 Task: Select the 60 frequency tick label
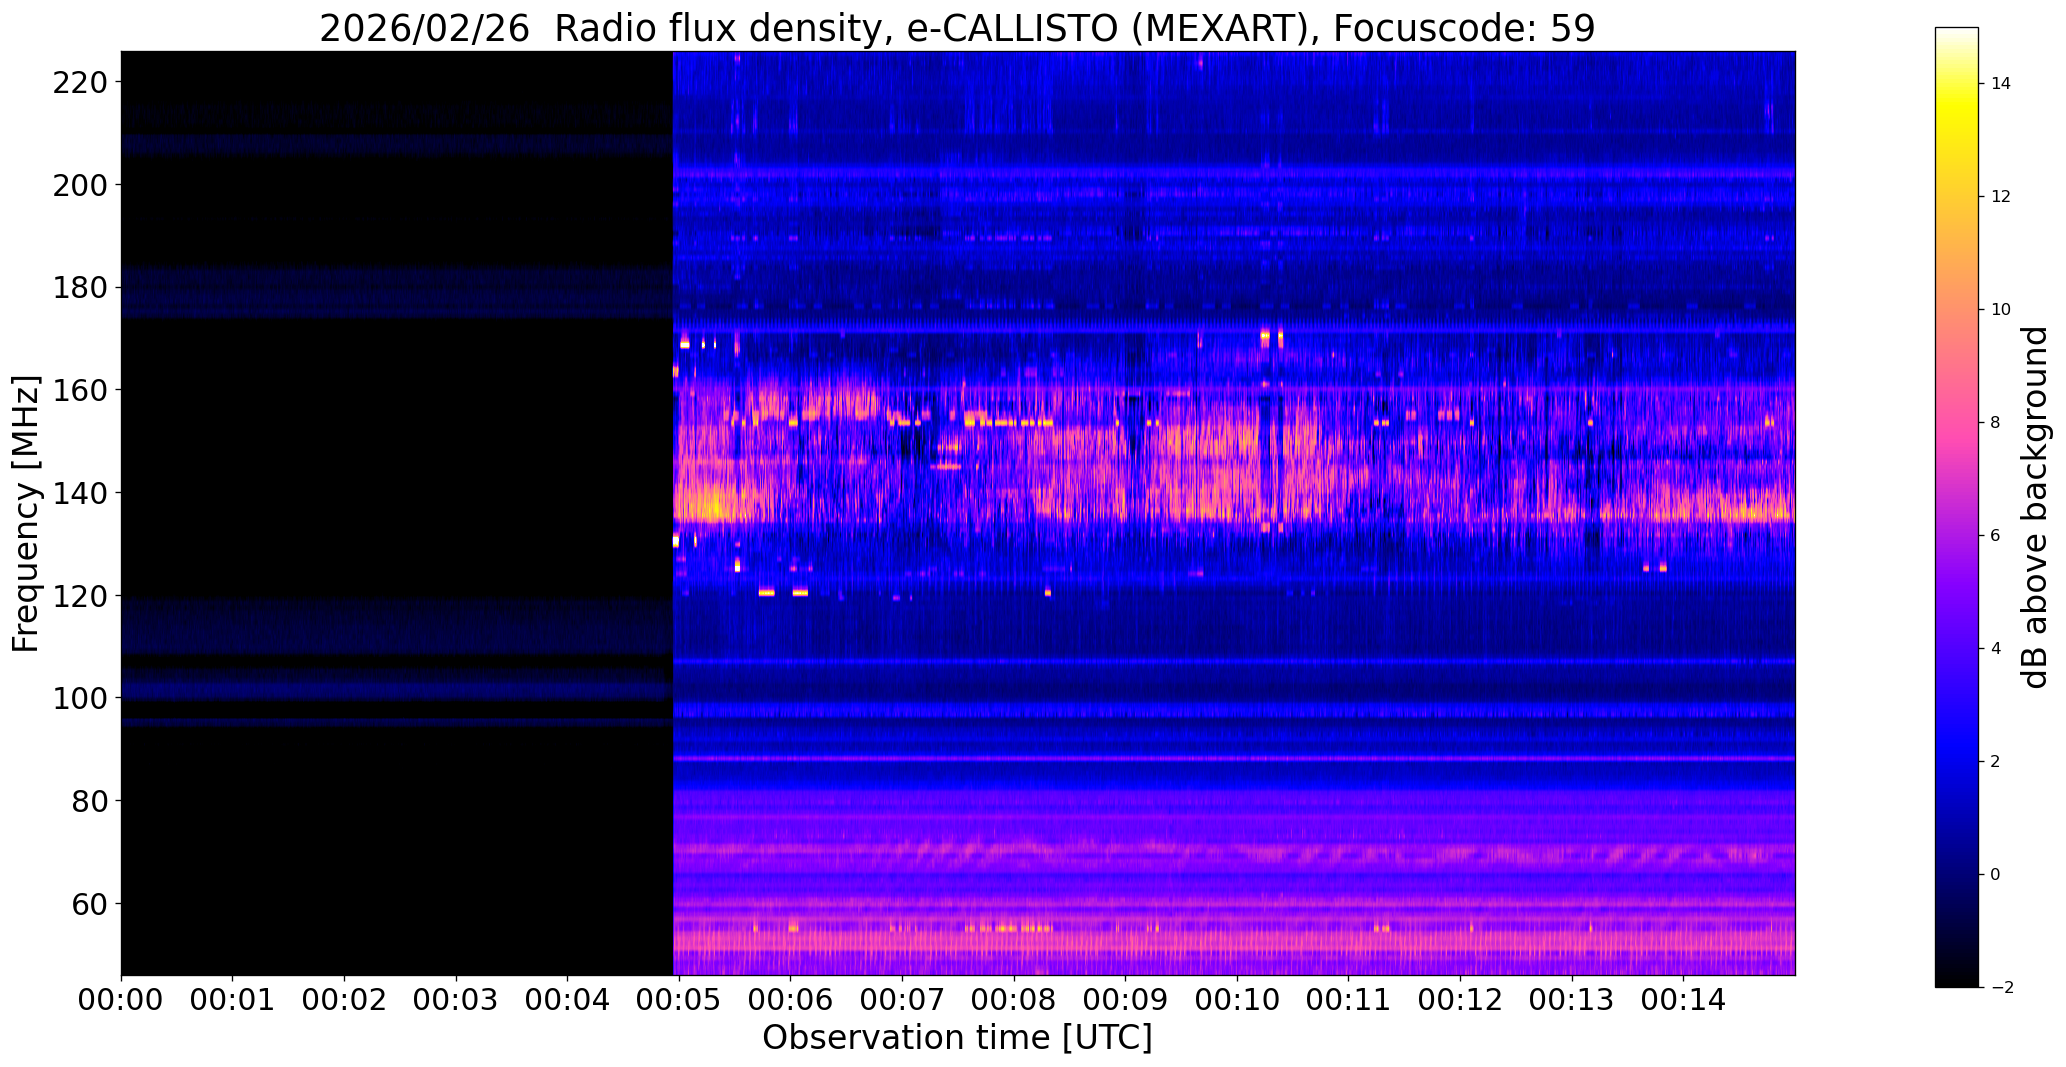click(x=90, y=903)
